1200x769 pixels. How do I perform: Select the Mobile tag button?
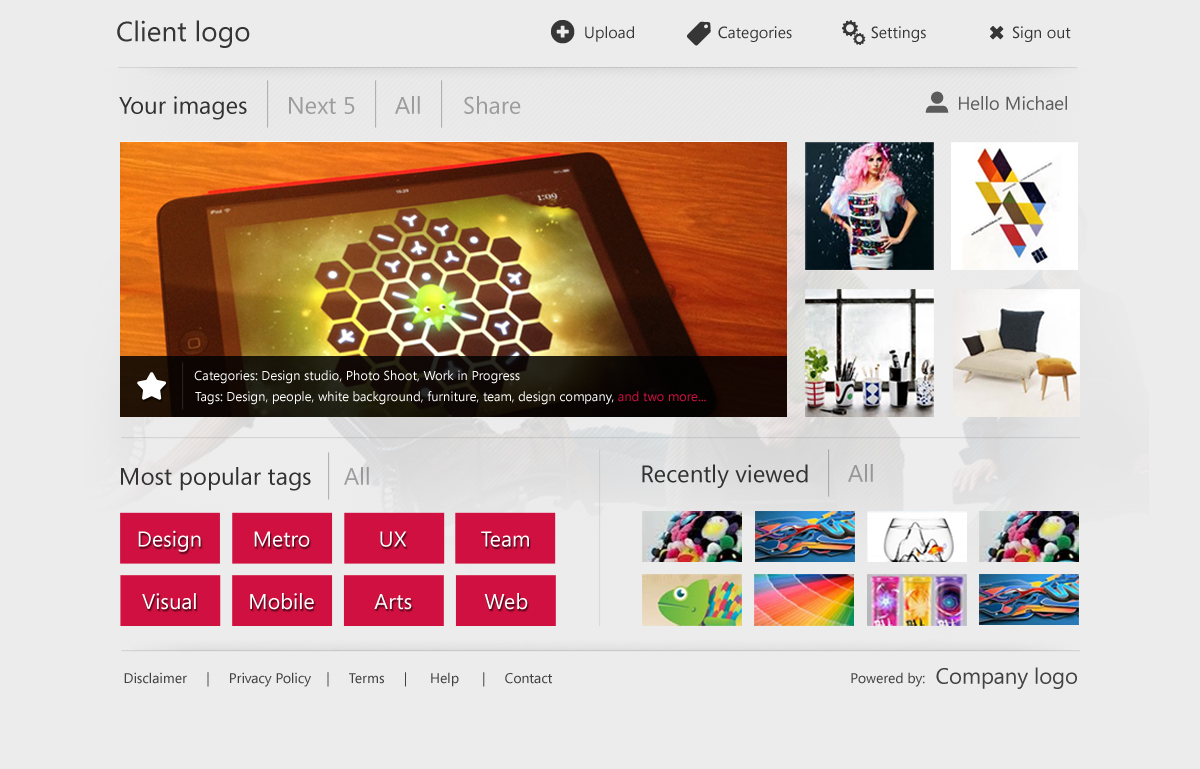pyautogui.click(x=282, y=601)
